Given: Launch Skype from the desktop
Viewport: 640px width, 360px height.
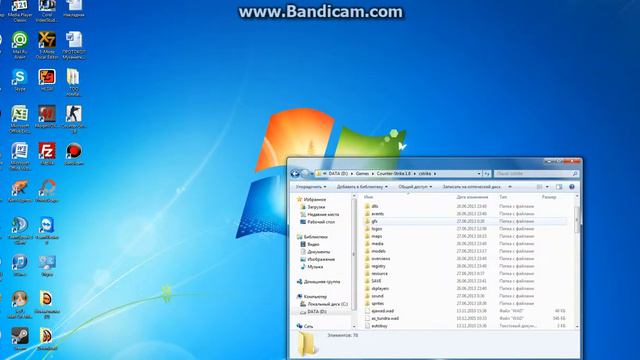Looking at the screenshot, I should [19, 80].
